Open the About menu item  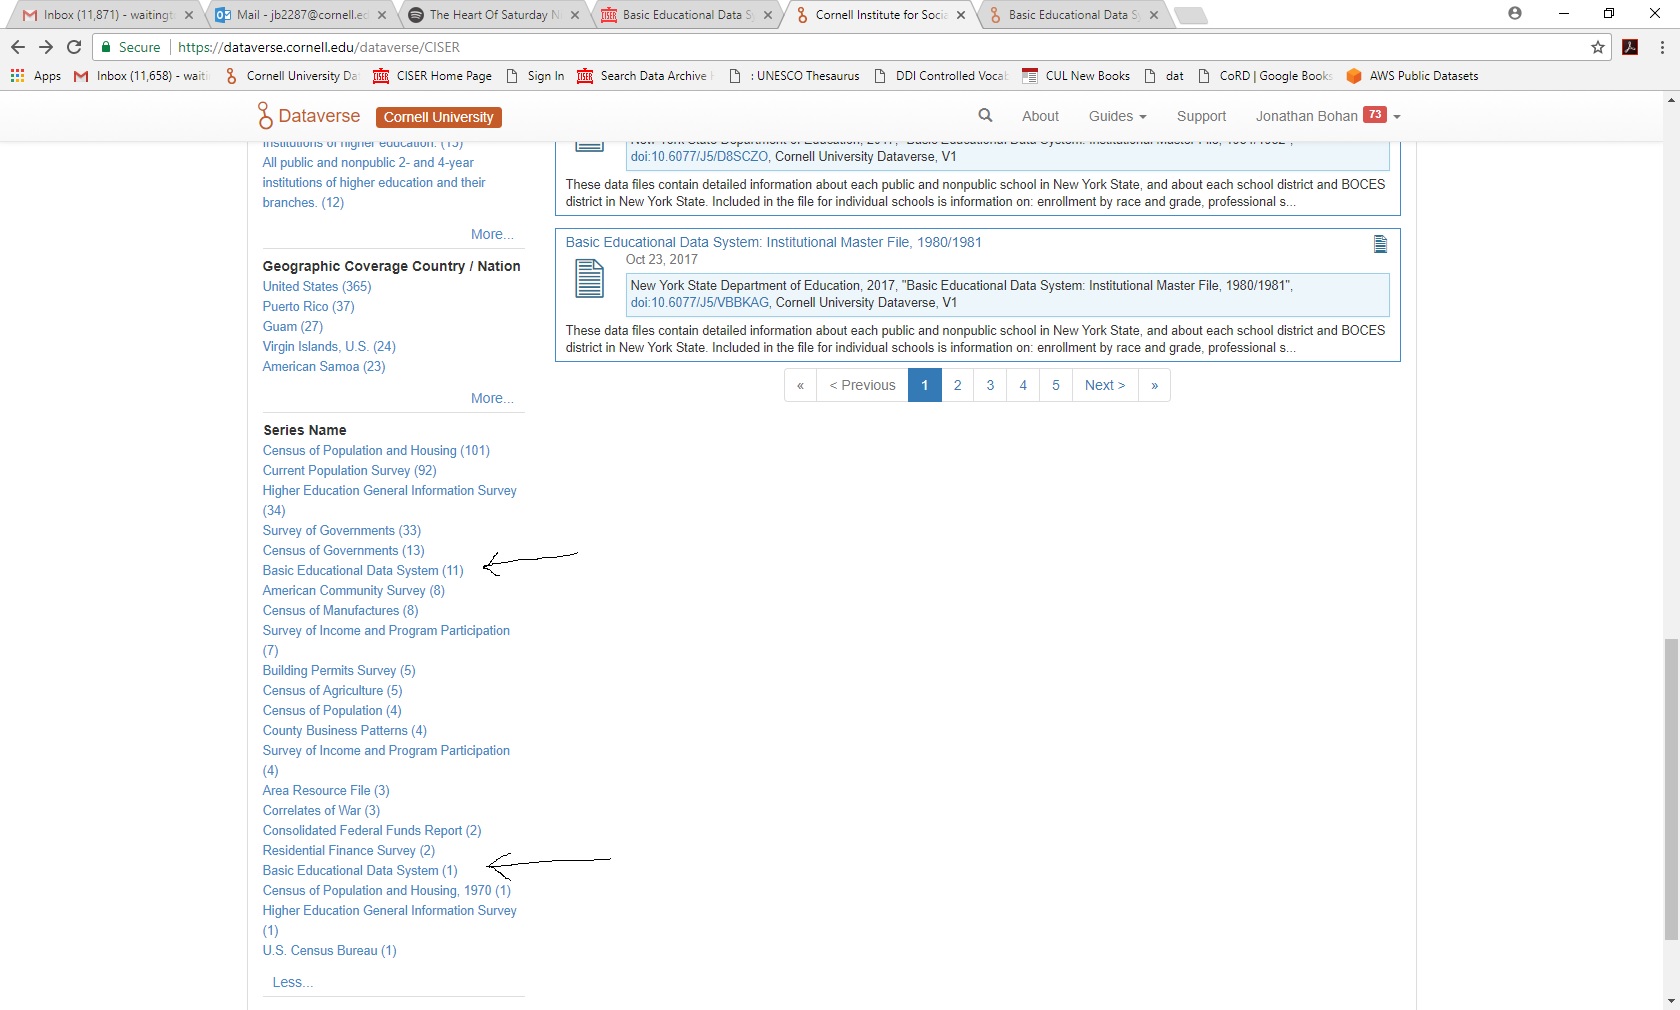tap(1040, 116)
